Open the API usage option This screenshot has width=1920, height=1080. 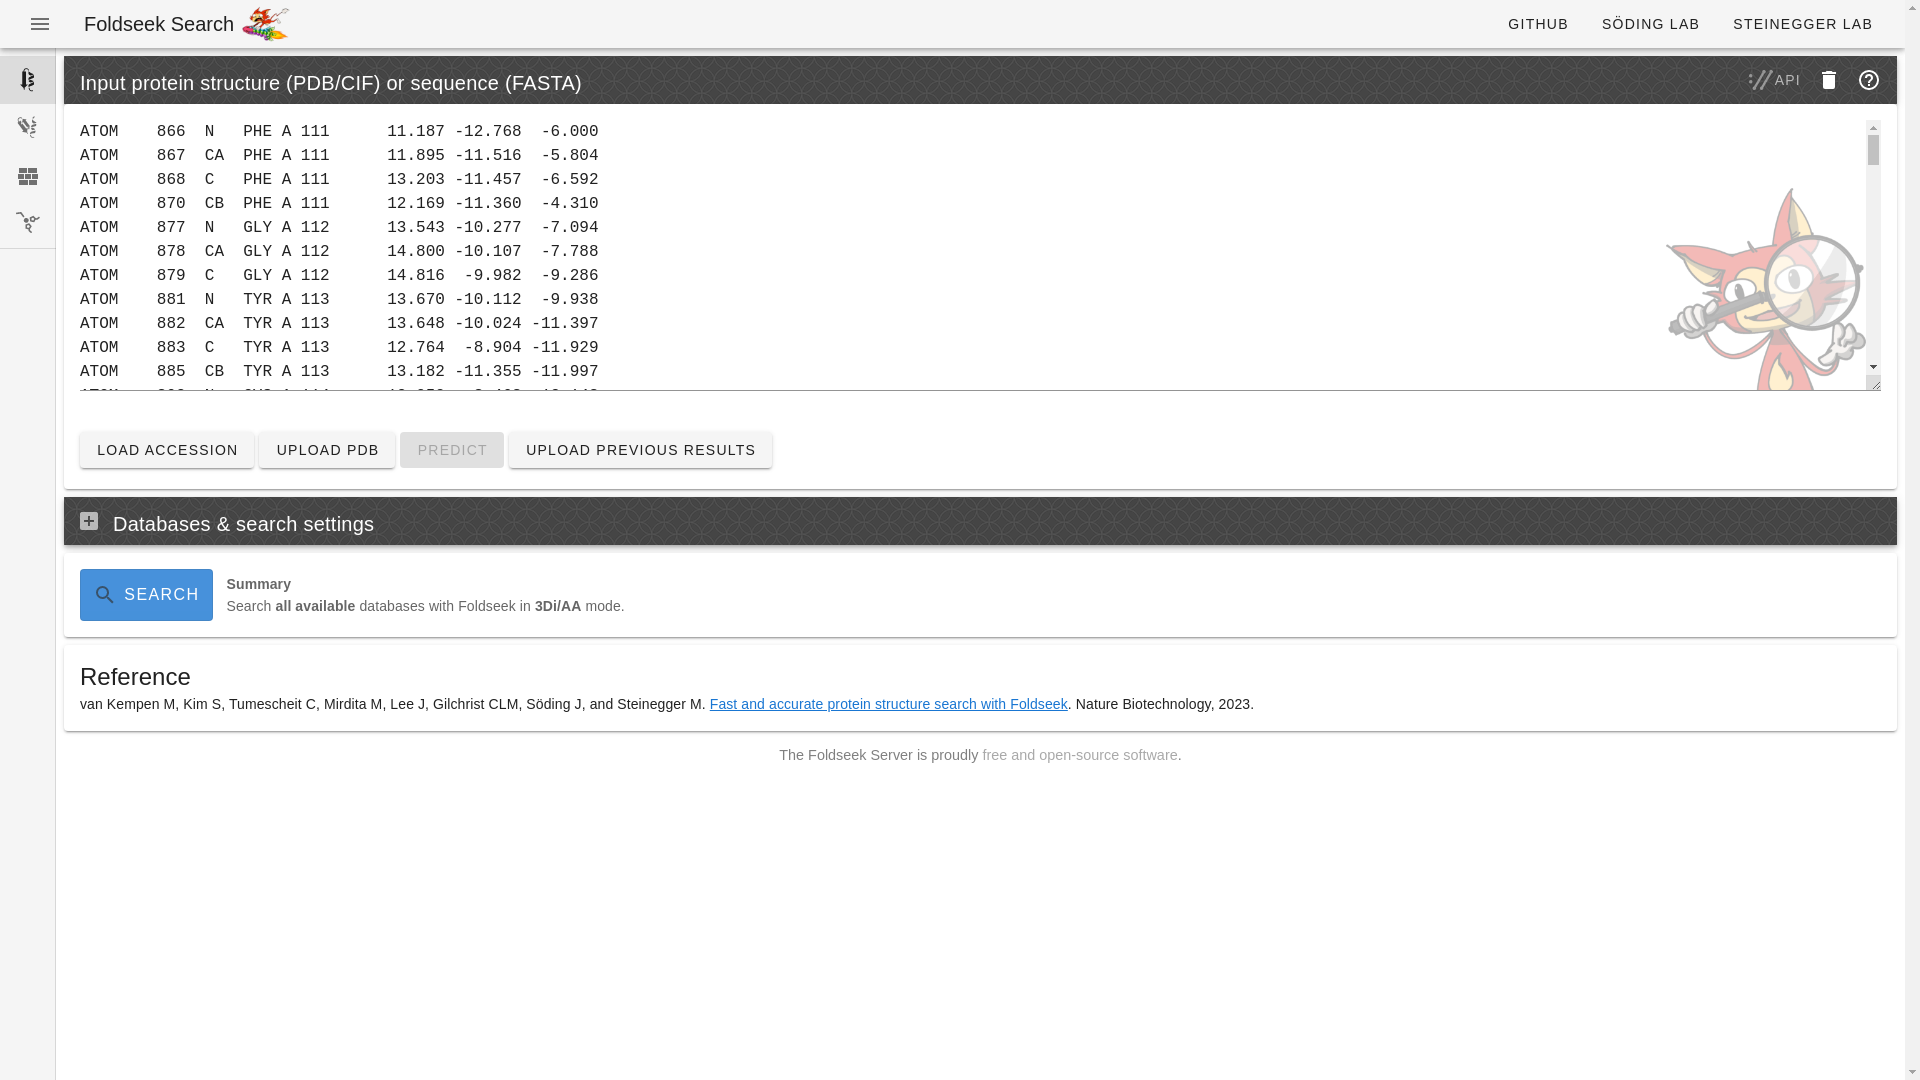click(x=1775, y=80)
